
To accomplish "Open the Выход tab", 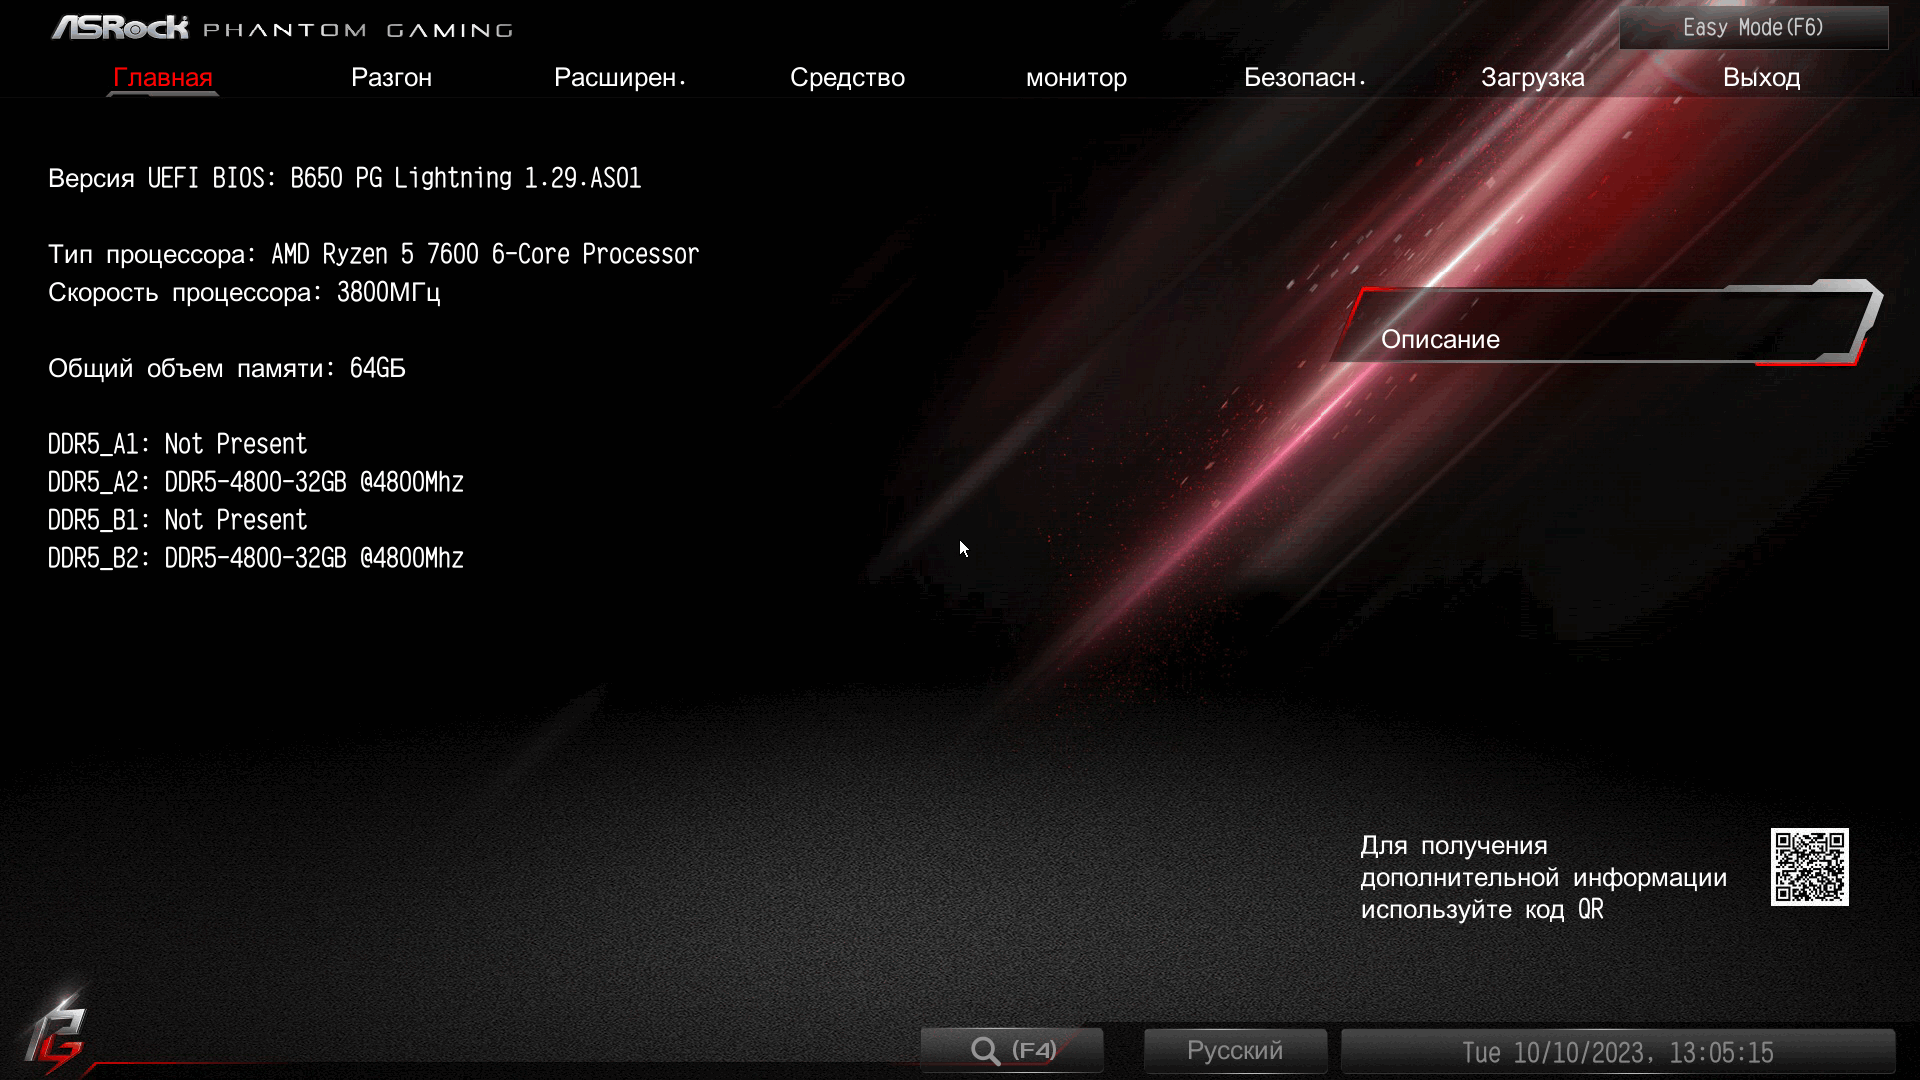I will 1761,77.
